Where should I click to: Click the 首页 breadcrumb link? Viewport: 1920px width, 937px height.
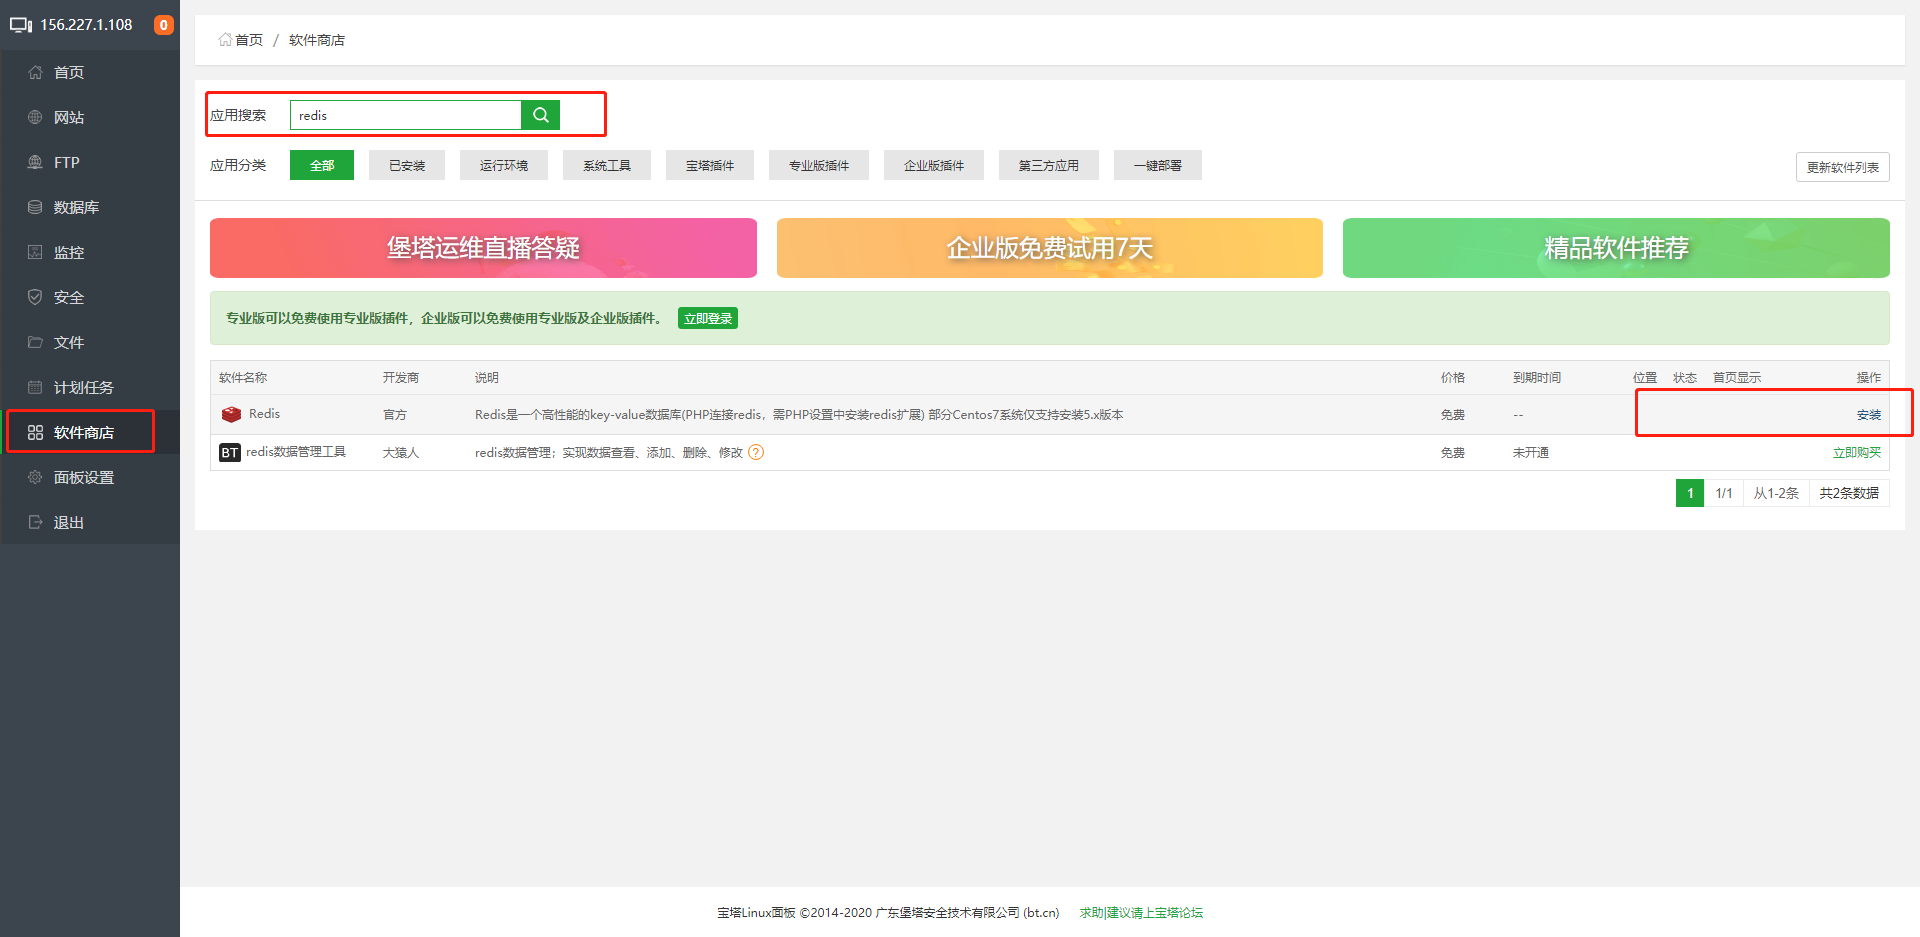click(249, 40)
